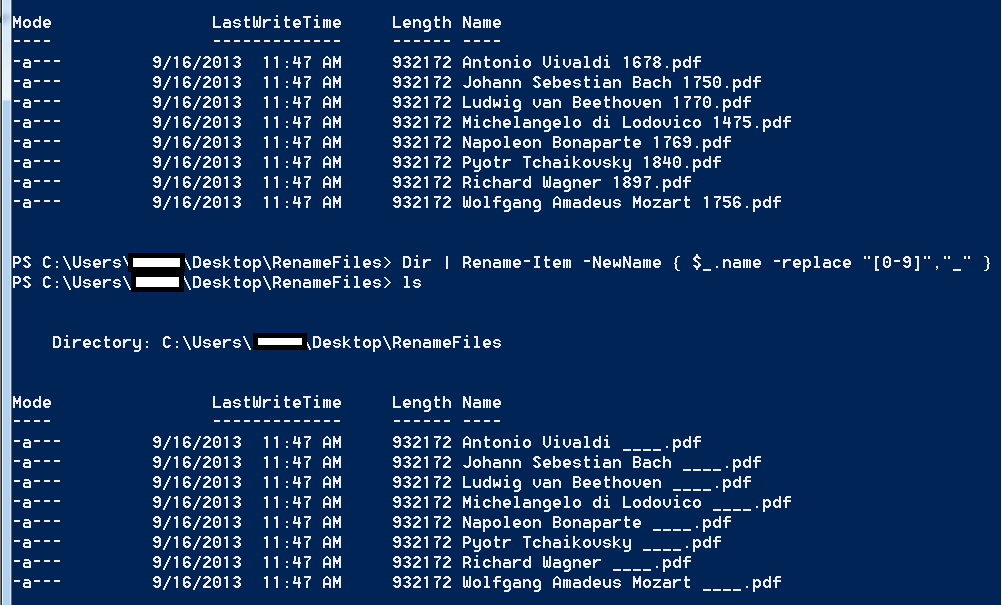
Task: Click renamed Michelangelo di Lodovico ____.pdf
Action: point(626,503)
